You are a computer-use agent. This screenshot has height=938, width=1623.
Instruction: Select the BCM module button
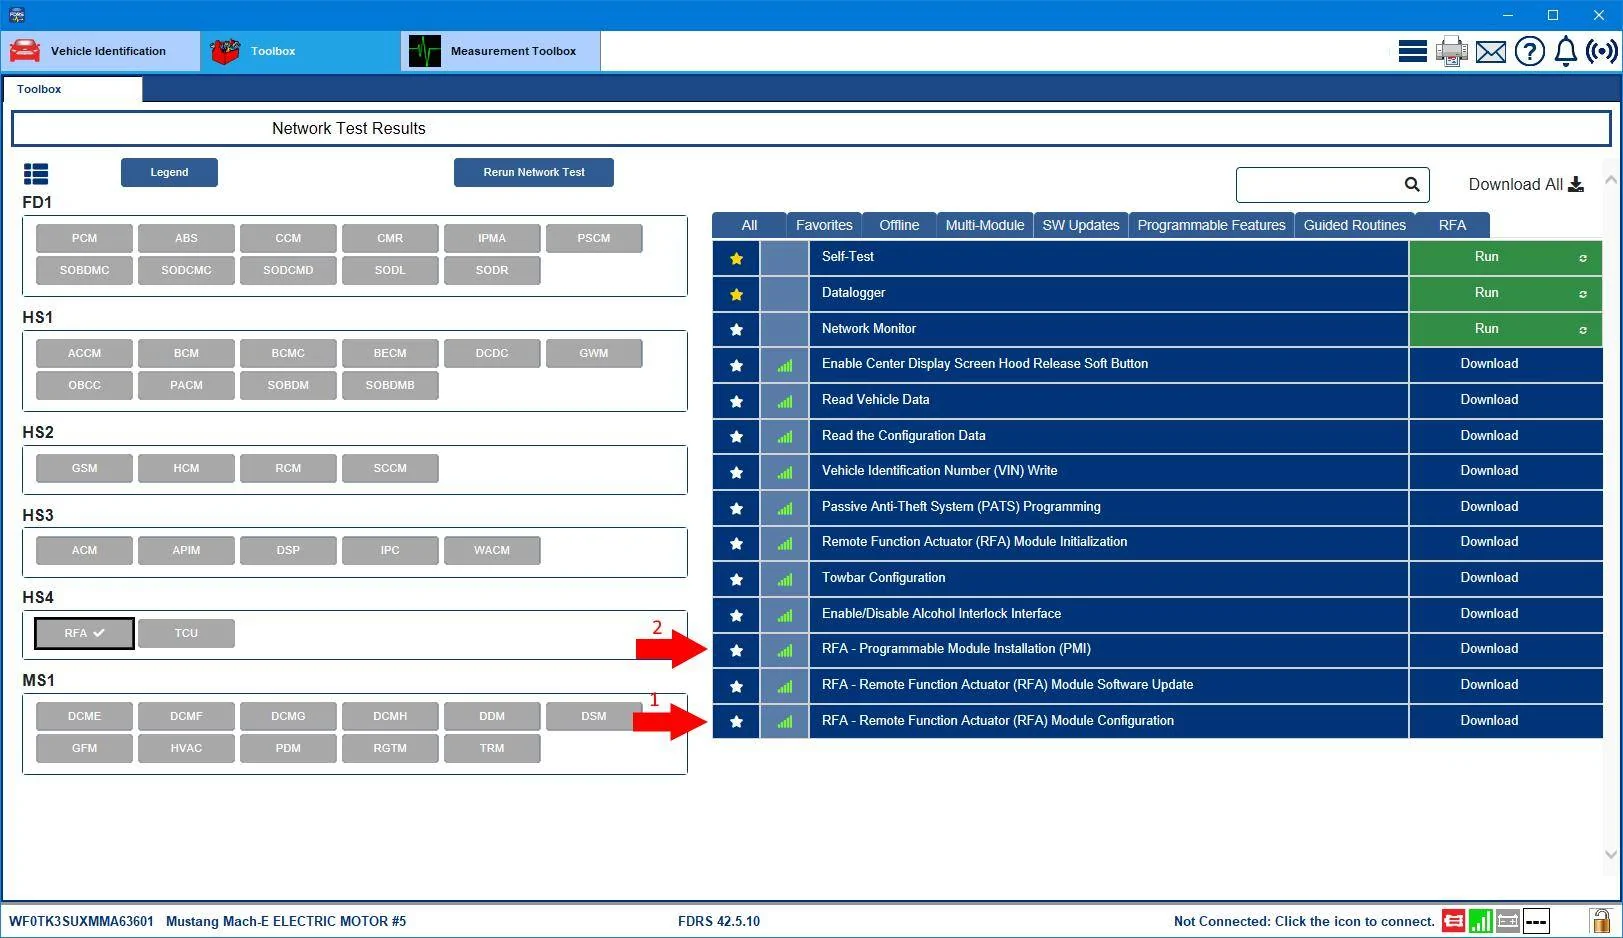(186, 354)
